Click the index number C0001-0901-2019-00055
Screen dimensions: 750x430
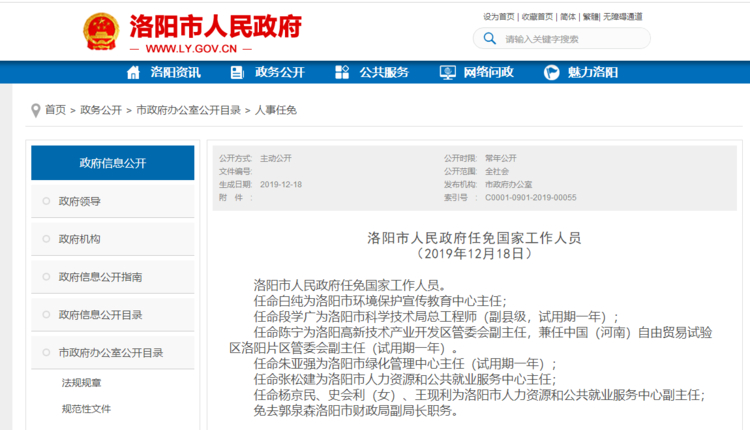pyautogui.click(x=530, y=198)
